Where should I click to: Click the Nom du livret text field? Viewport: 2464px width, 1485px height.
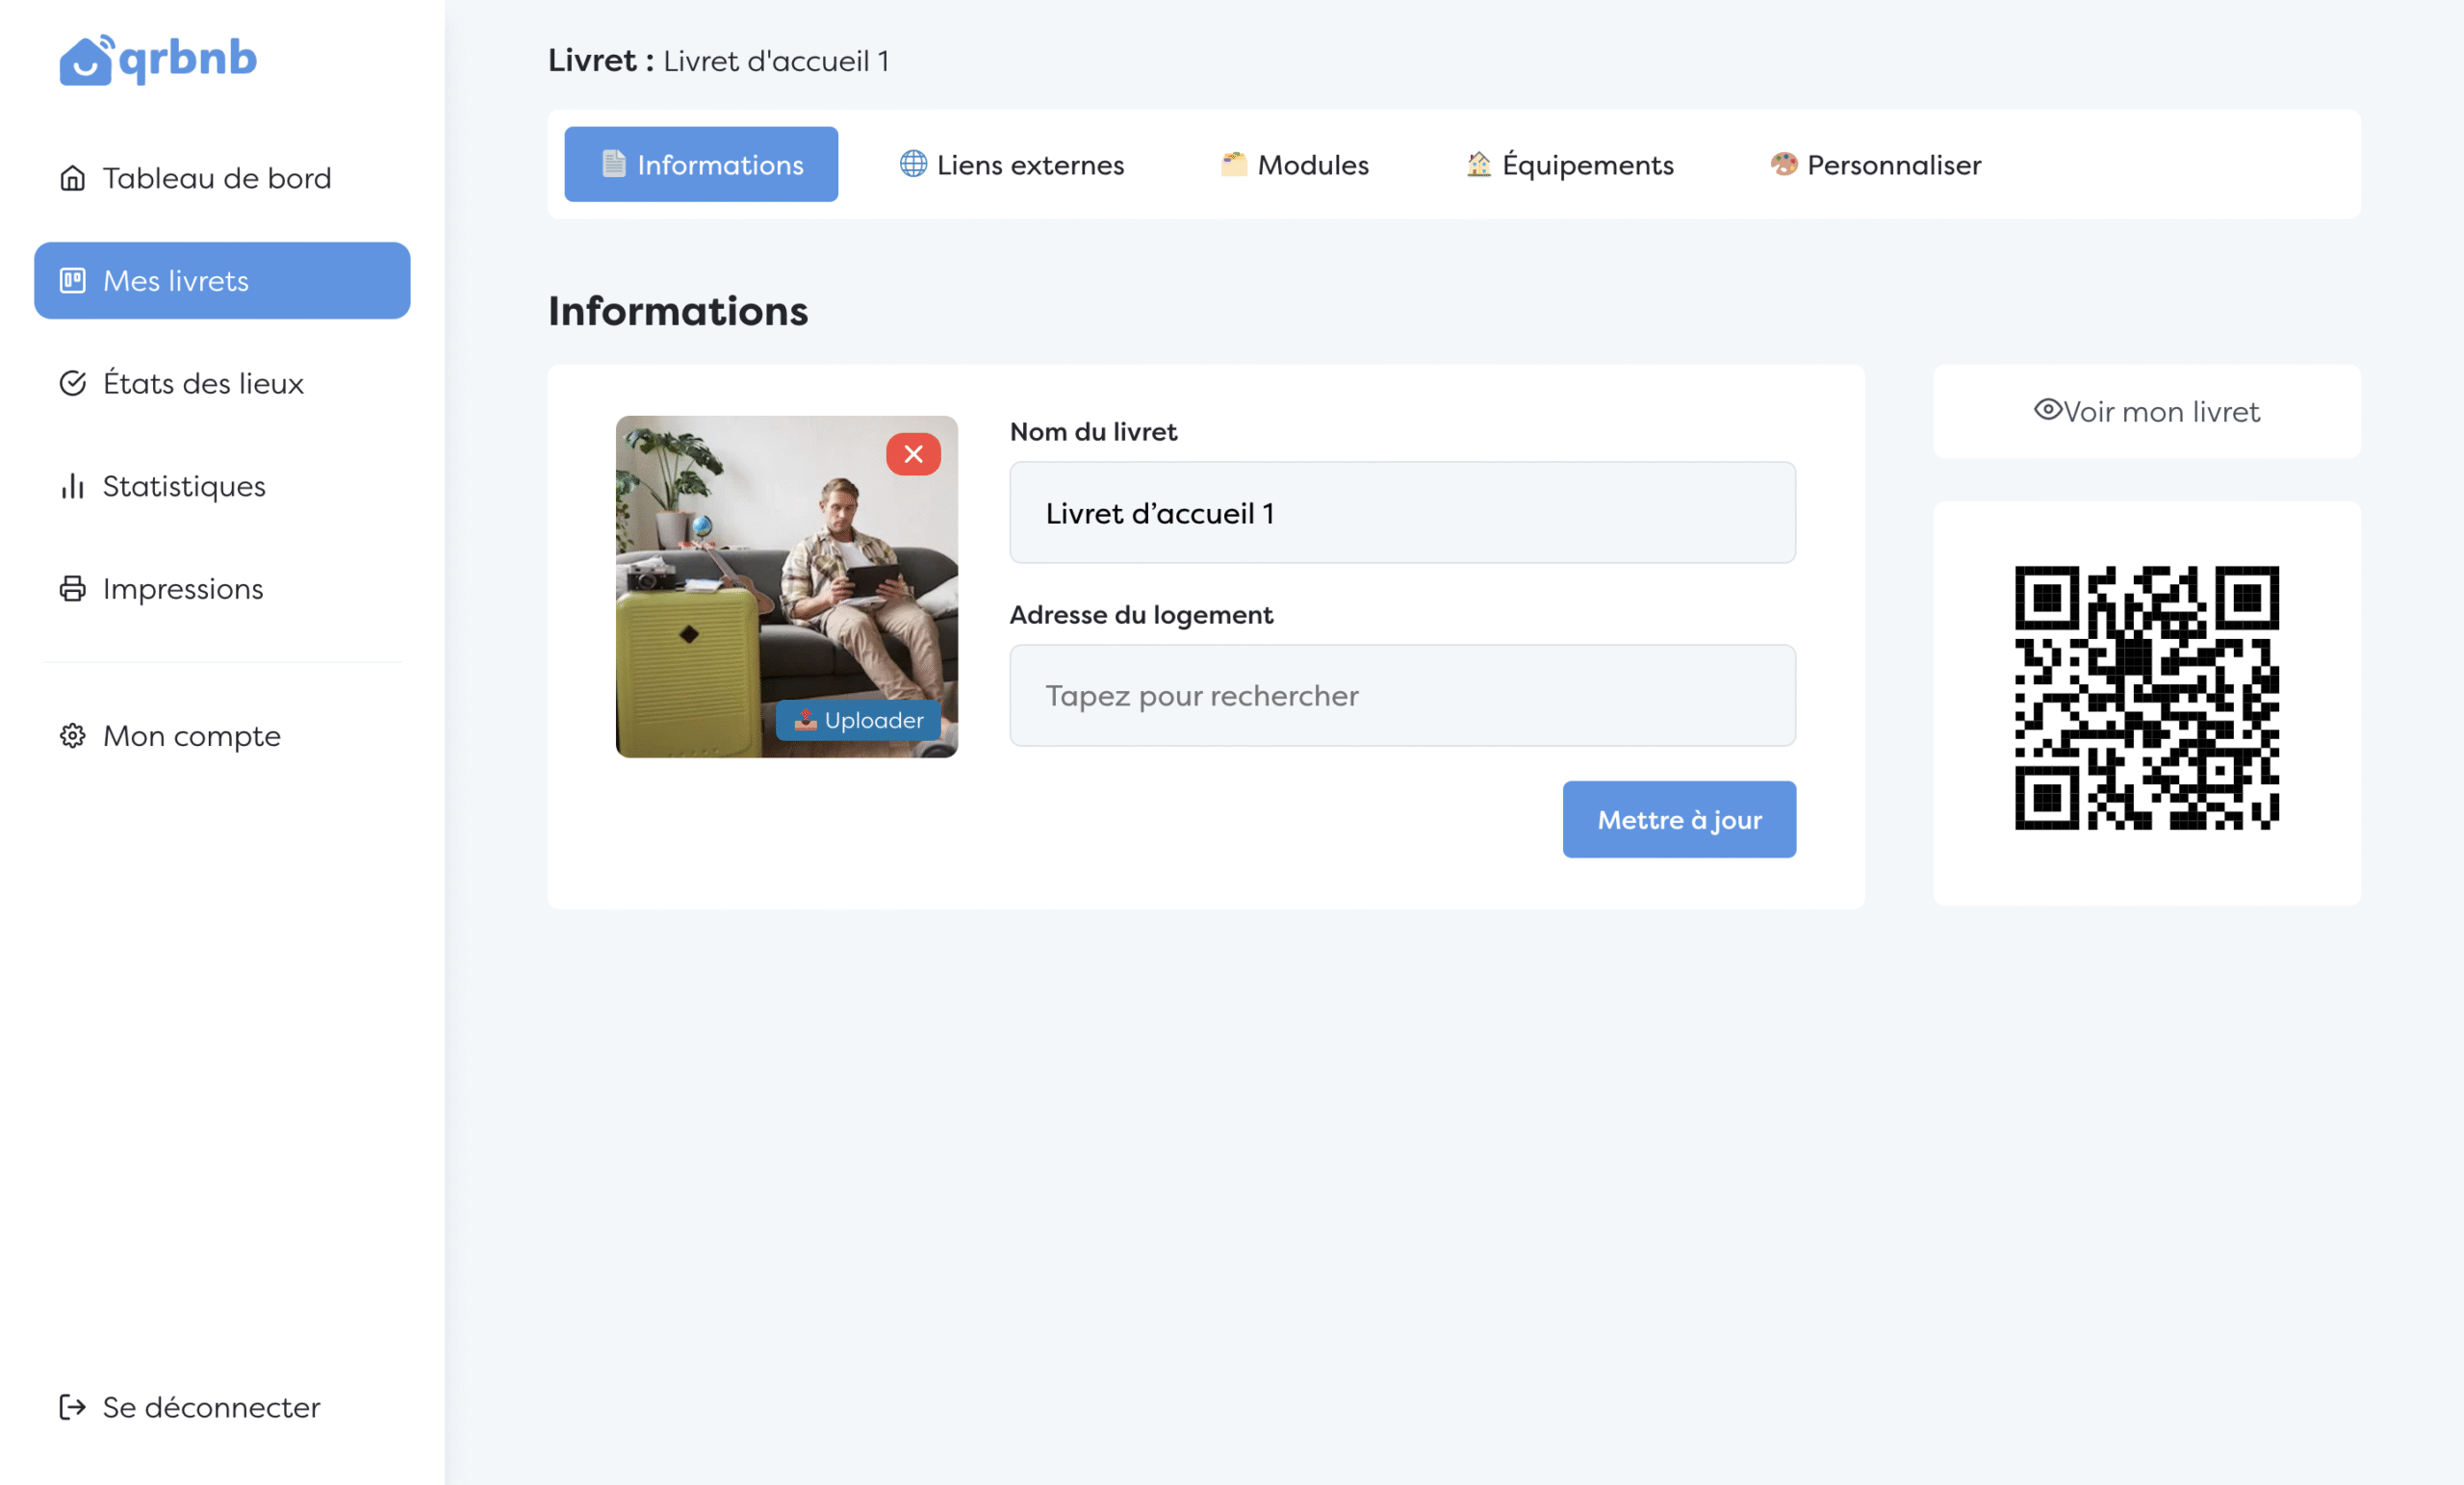pos(1402,513)
